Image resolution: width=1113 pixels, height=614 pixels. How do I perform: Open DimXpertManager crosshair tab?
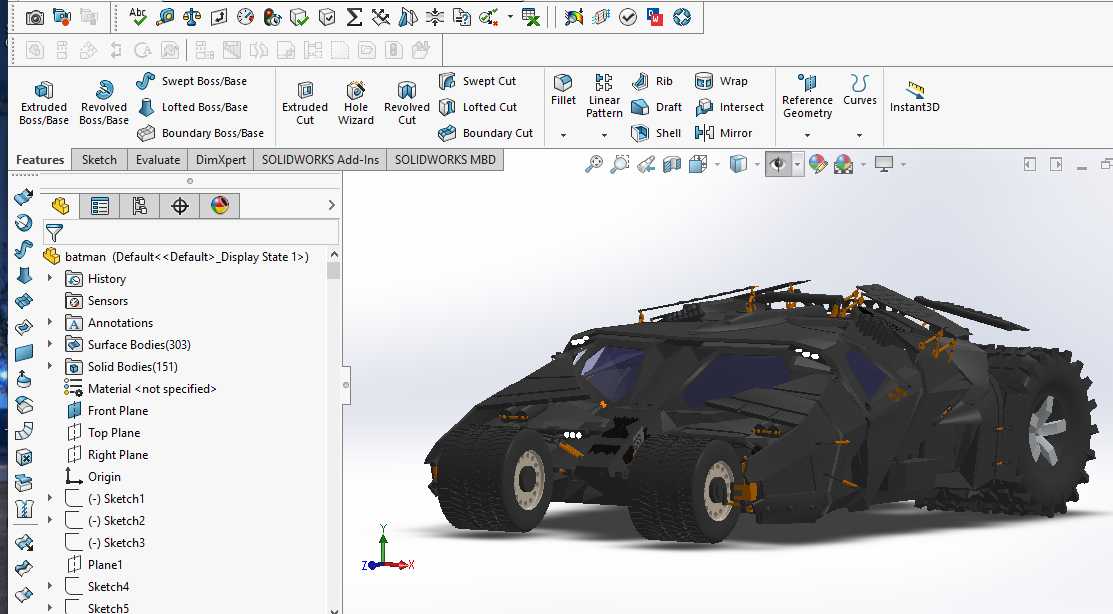pos(180,206)
